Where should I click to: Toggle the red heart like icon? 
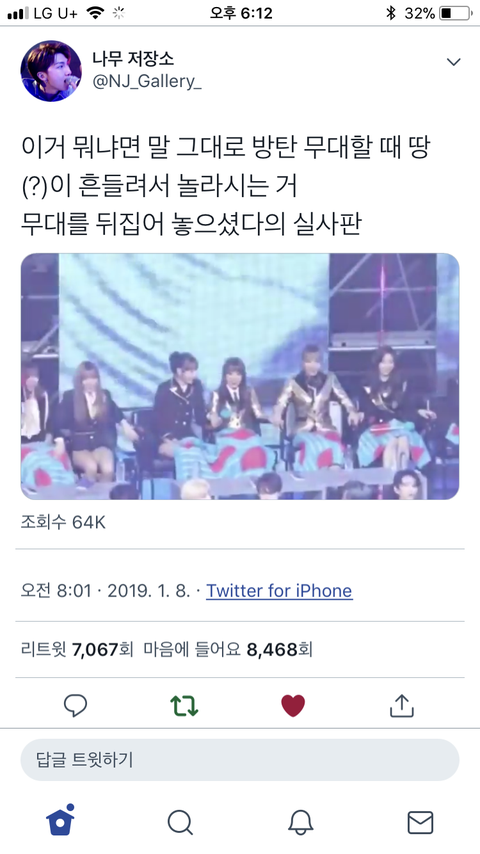click(x=293, y=706)
